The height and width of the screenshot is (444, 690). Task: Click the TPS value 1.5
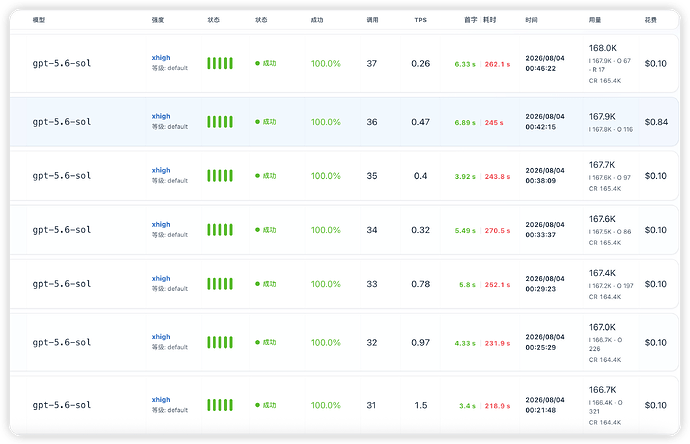[421, 405]
